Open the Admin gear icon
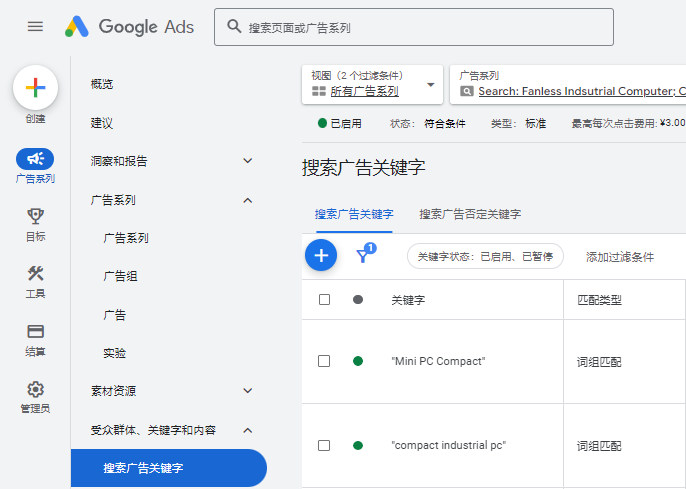Image resolution: width=686 pixels, height=489 pixels. point(35,389)
